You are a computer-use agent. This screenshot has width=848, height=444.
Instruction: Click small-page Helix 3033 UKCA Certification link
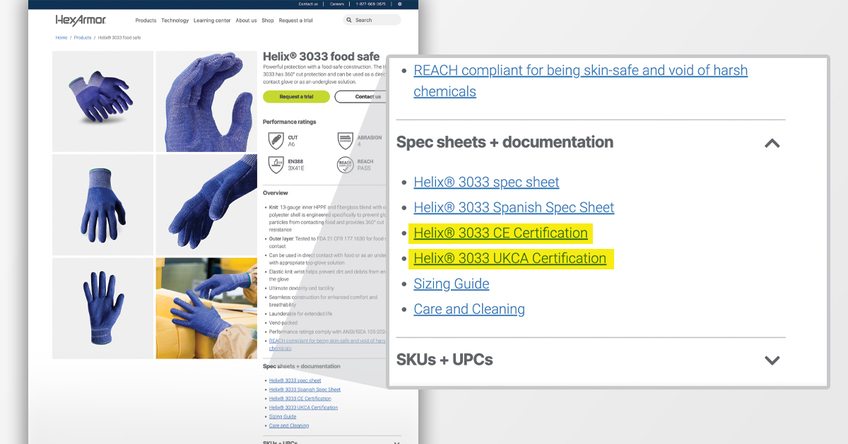pyautogui.click(x=303, y=408)
